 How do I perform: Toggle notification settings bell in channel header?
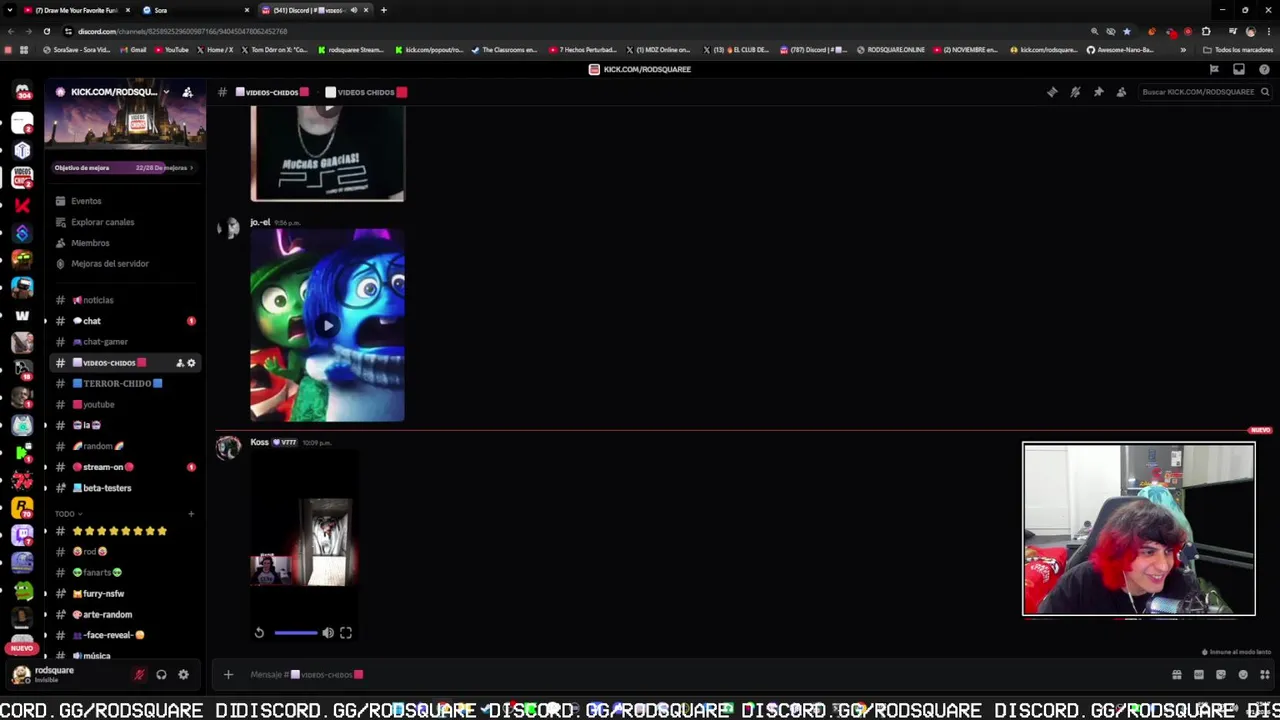pos(1075,92)
